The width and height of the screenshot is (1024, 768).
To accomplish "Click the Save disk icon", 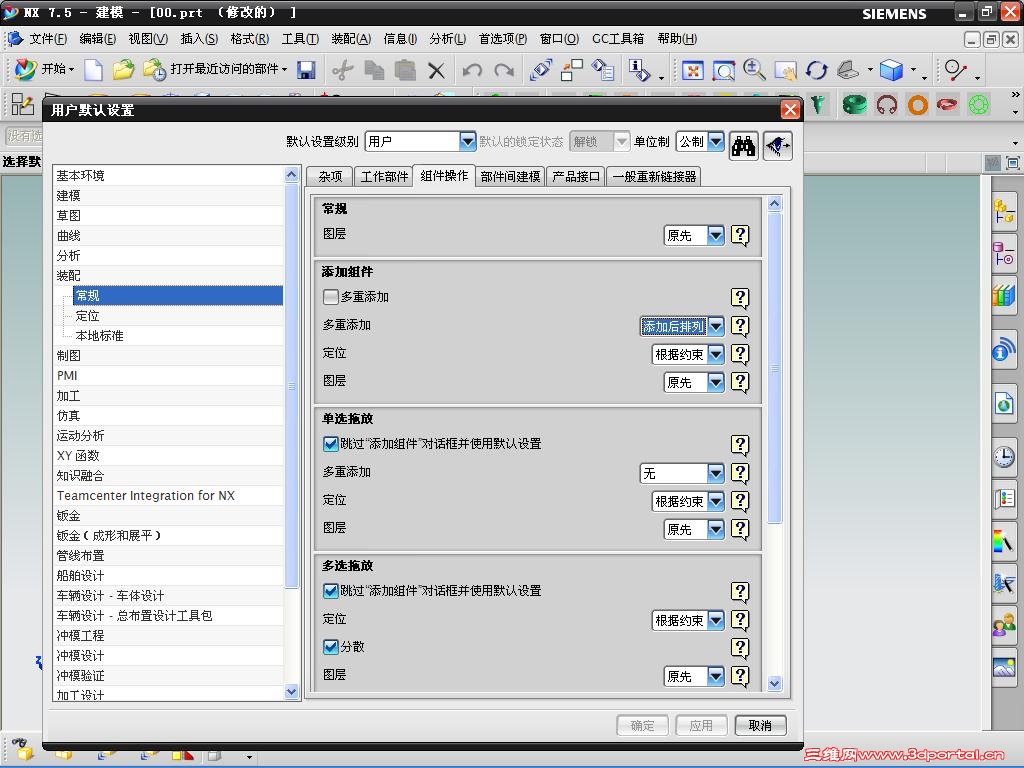I will (x=306, y=69).
